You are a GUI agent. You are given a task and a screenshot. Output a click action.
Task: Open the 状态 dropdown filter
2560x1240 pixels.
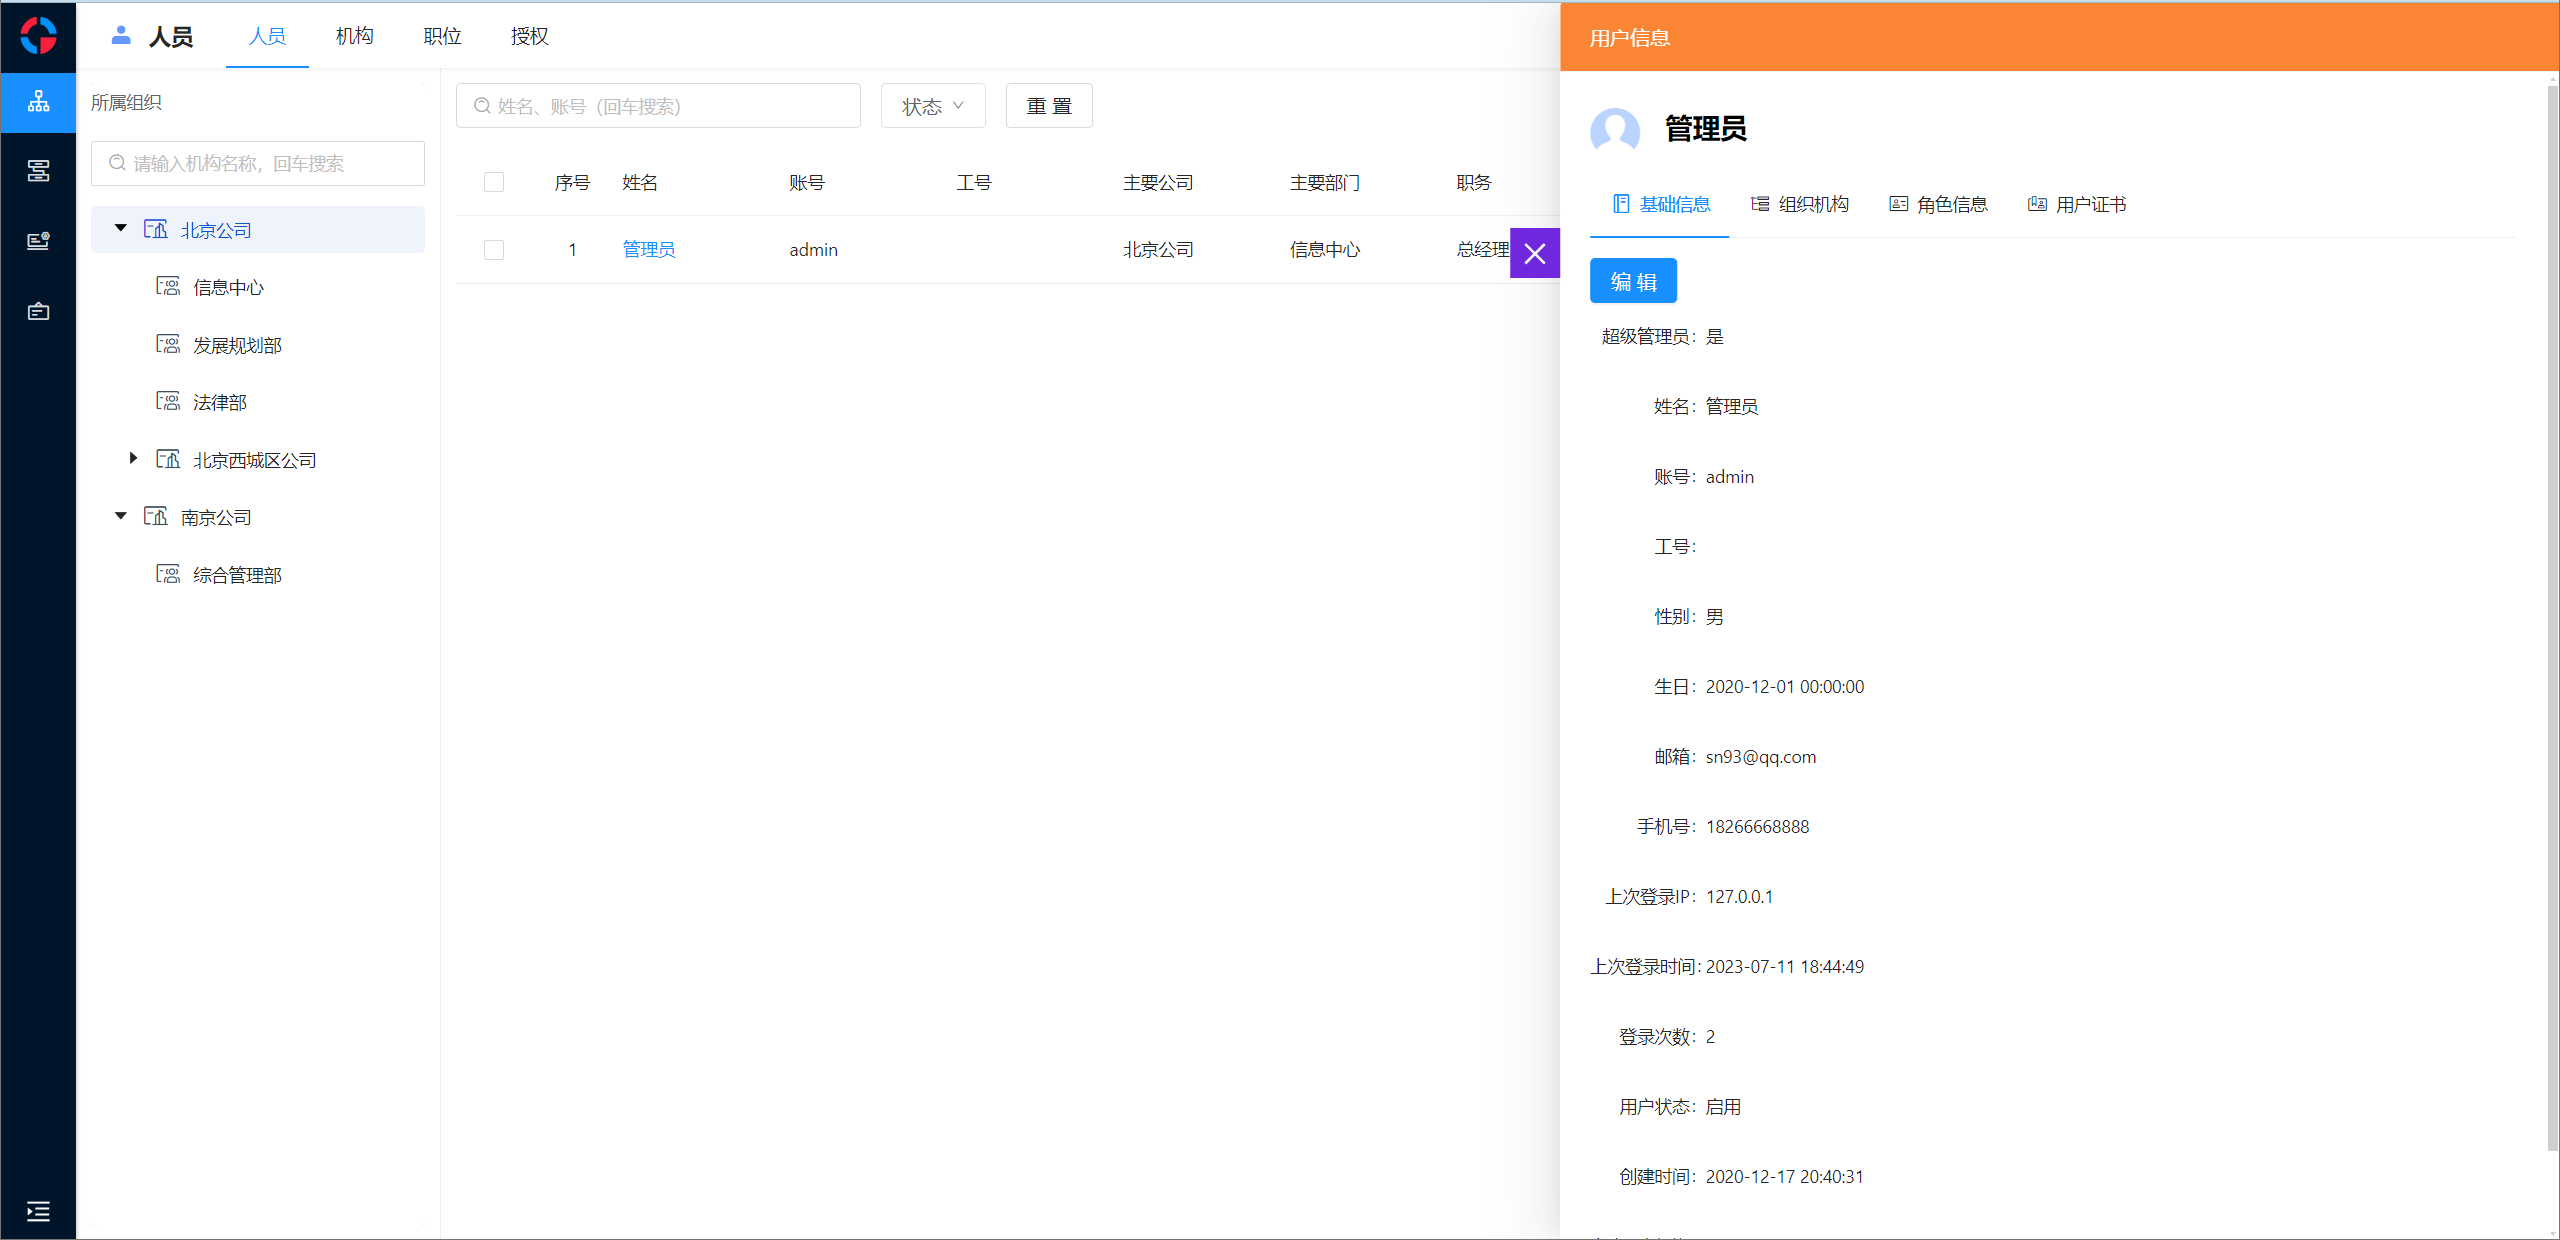pos(932,106)
